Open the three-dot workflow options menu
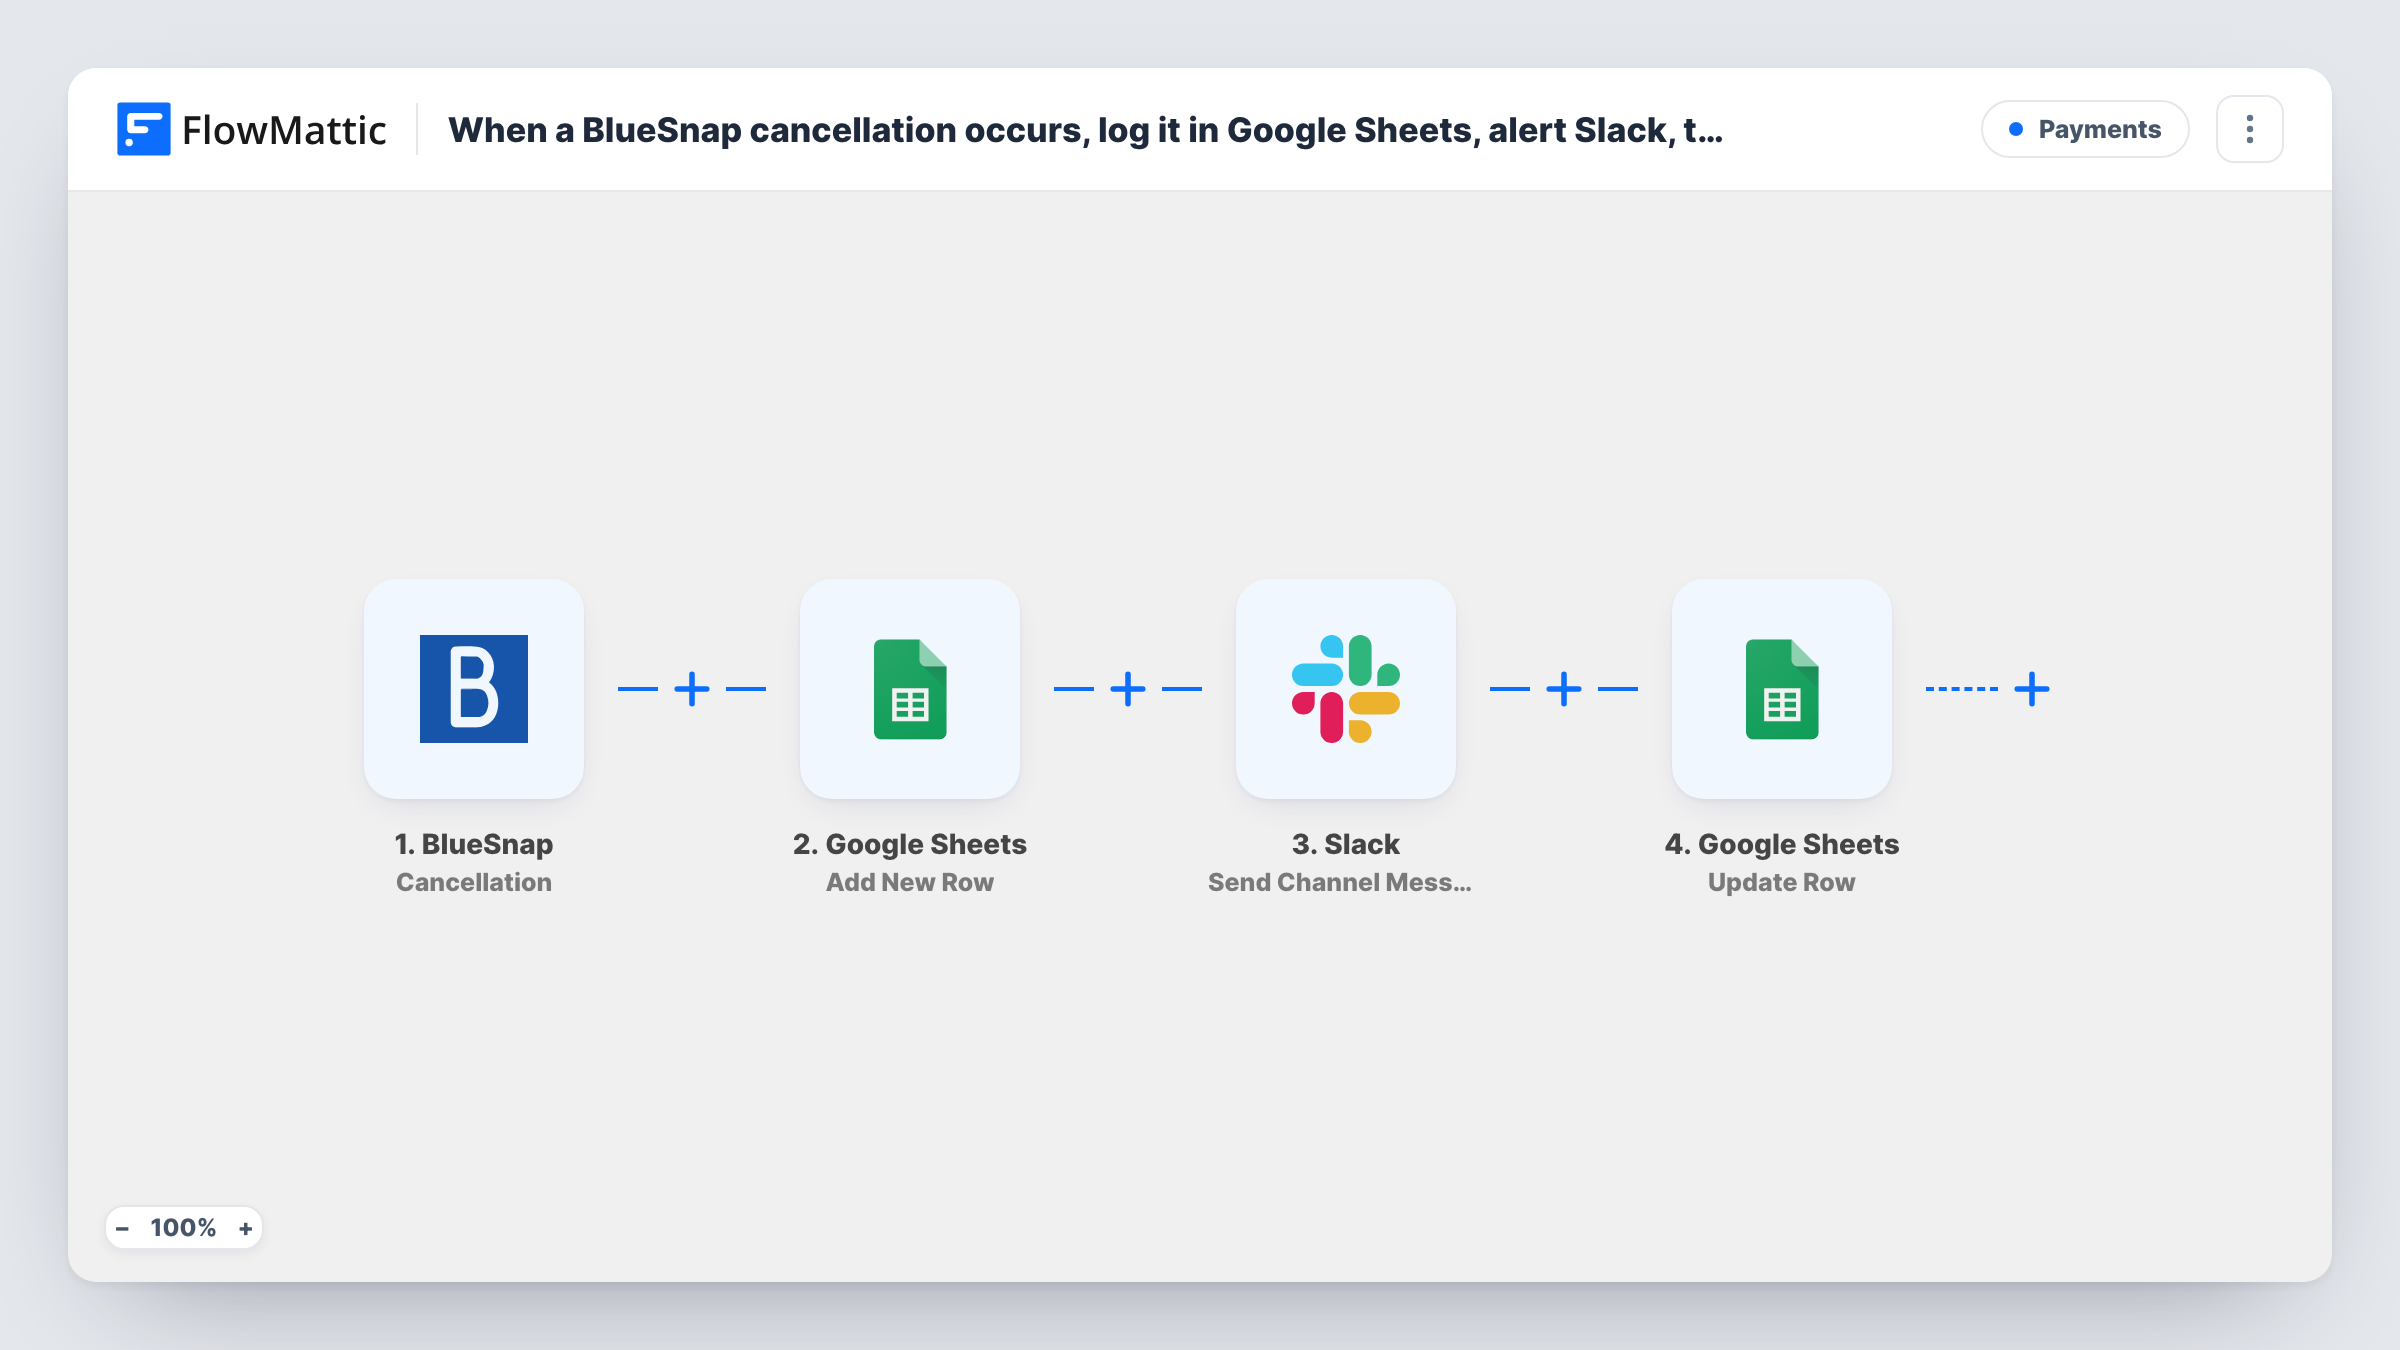 (2250, 129)
